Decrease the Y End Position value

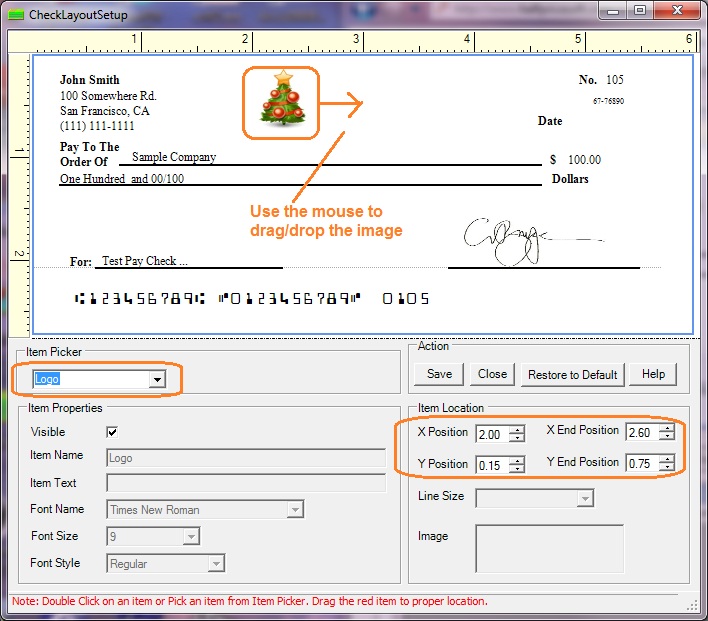666,467
